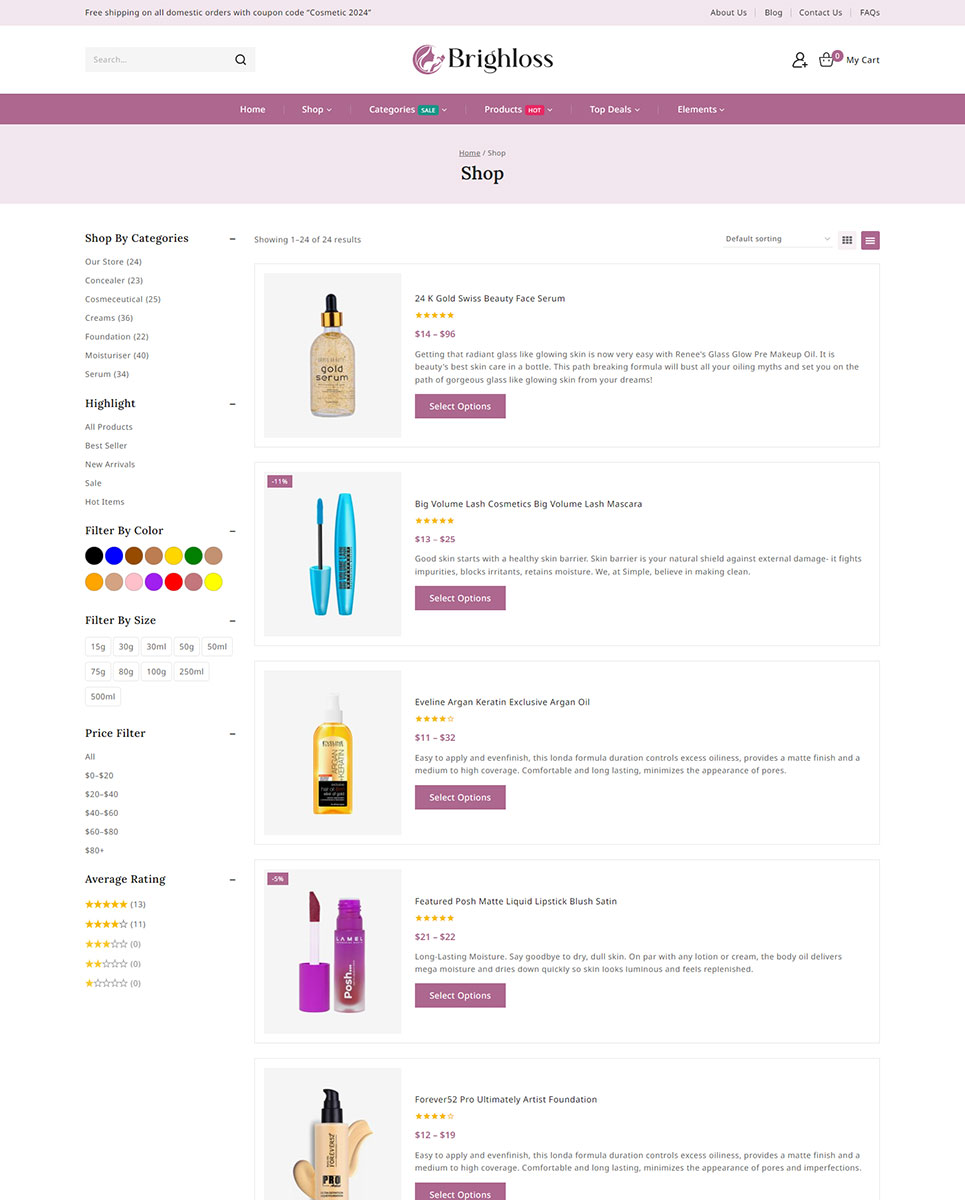Pick the blue color swatch
Screen dimensions: 965x1200
coord(114,556)
